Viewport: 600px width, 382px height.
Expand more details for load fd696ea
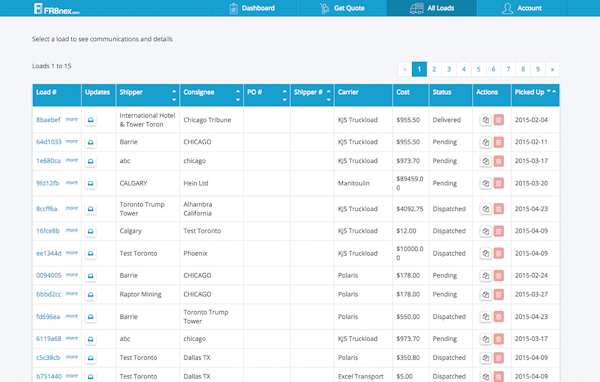[x=72, y=316]
